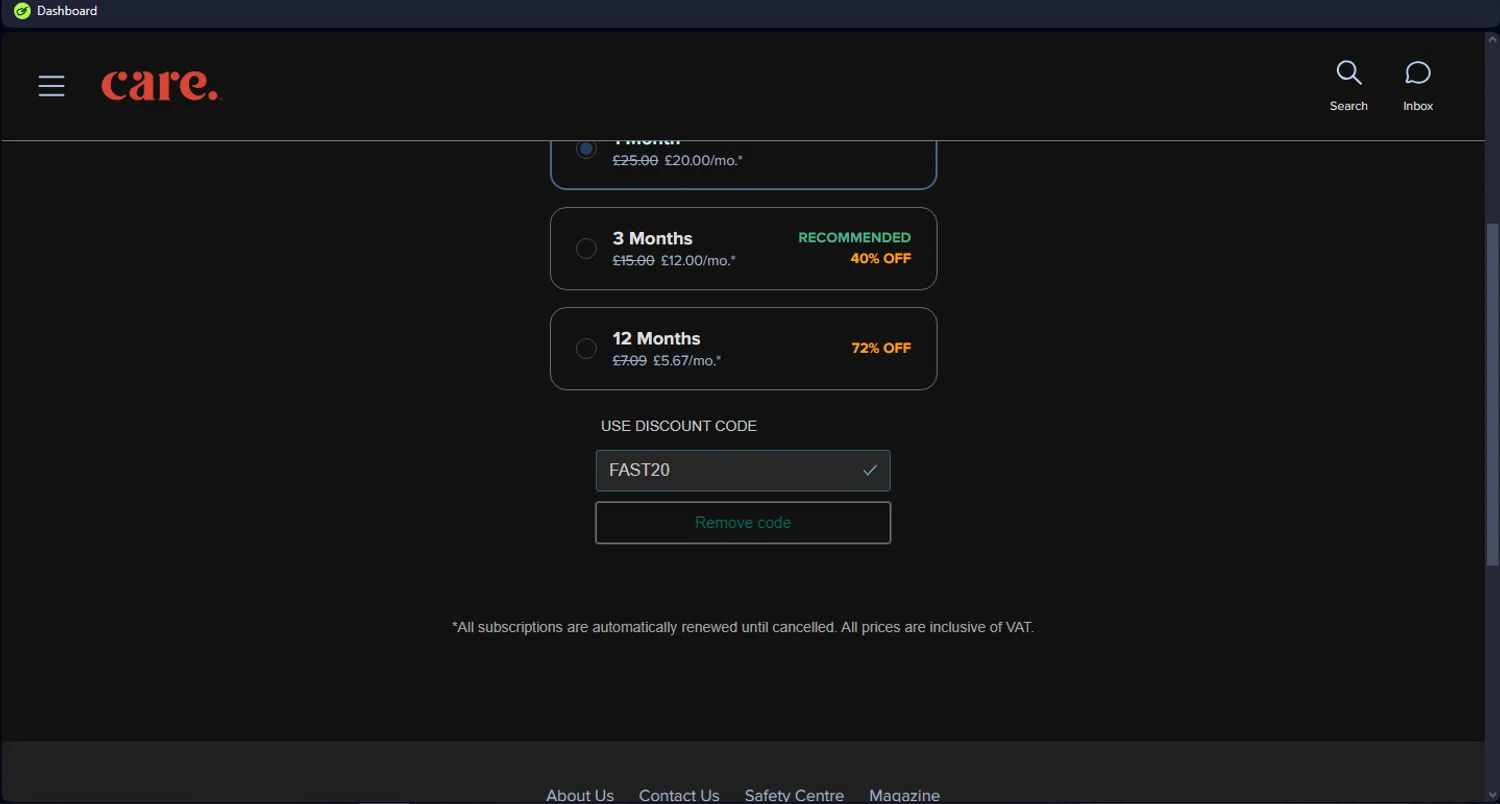Click the £12.00/mo.* price text
Image resolution: width=1500 pixels, height=804 pixels.
698,261
